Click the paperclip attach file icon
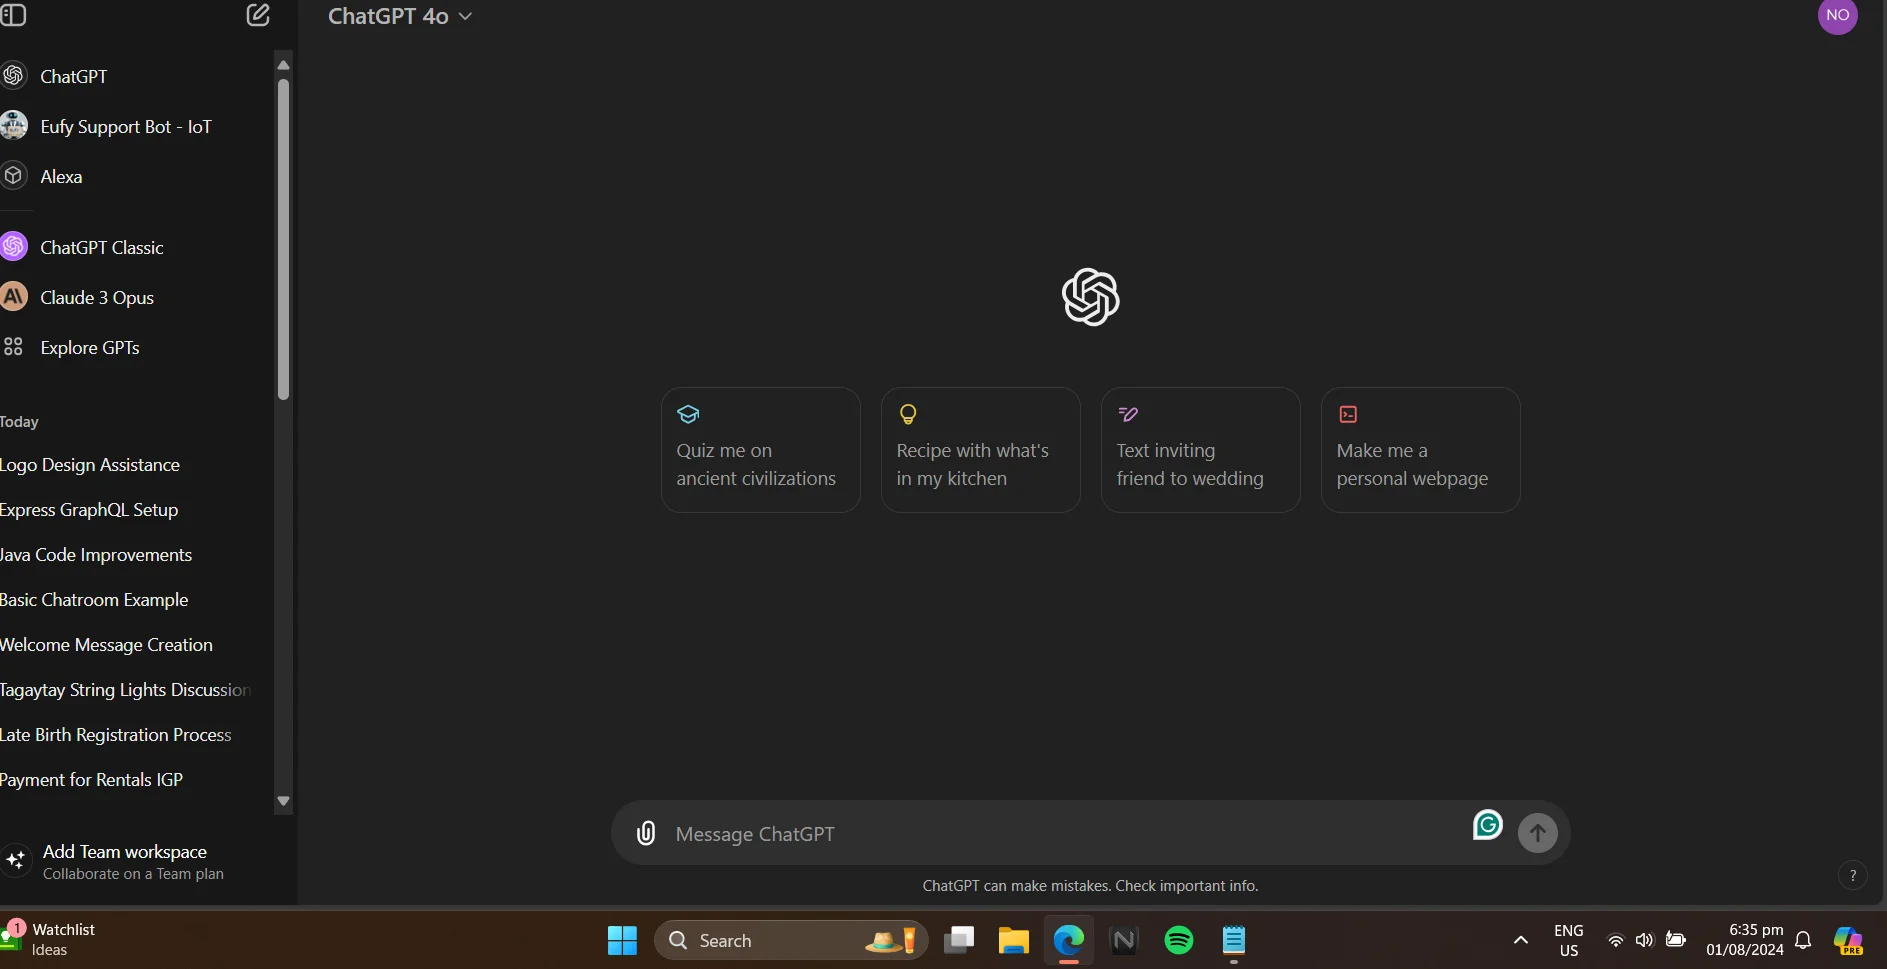 [646, 833]
